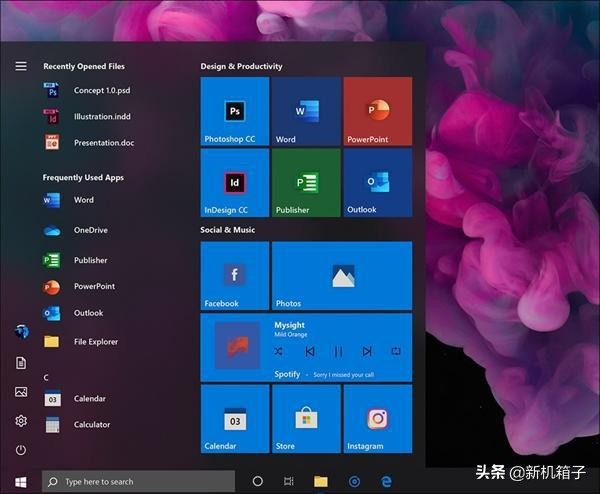Open the blue circular app on taskbar

[354, 481]
